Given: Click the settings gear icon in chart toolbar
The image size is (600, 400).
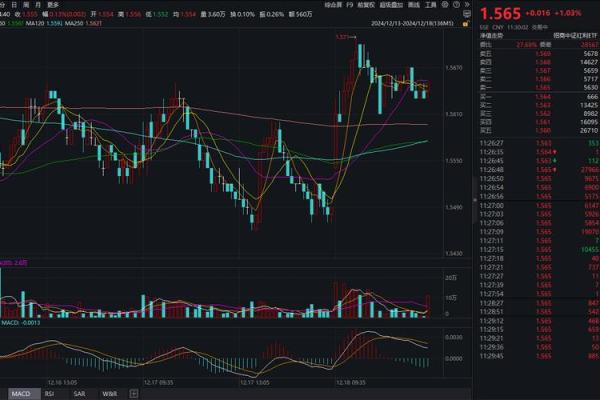Looking at the screenshot, I should 445,5.
